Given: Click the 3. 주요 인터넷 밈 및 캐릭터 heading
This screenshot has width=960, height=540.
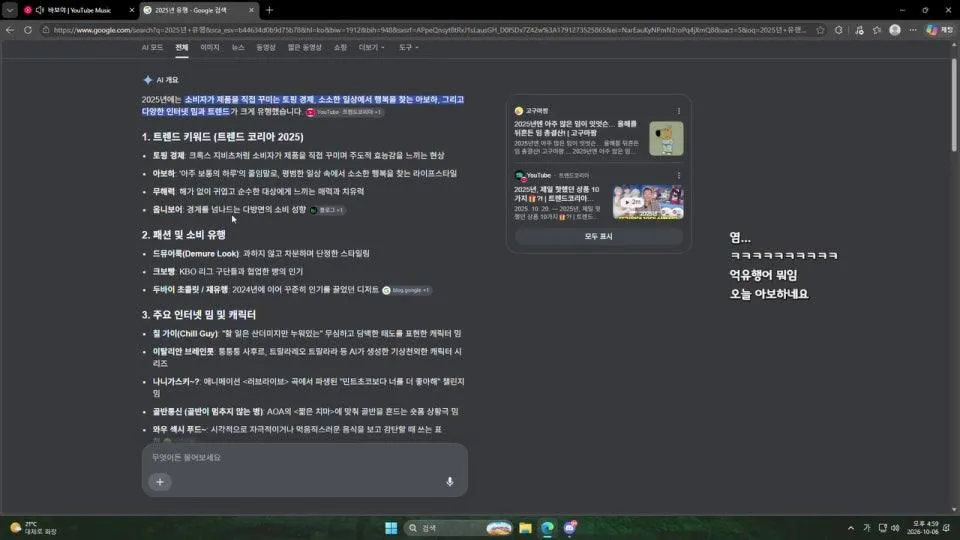Looking at the screenshot, I should click(x=198, y=315).
